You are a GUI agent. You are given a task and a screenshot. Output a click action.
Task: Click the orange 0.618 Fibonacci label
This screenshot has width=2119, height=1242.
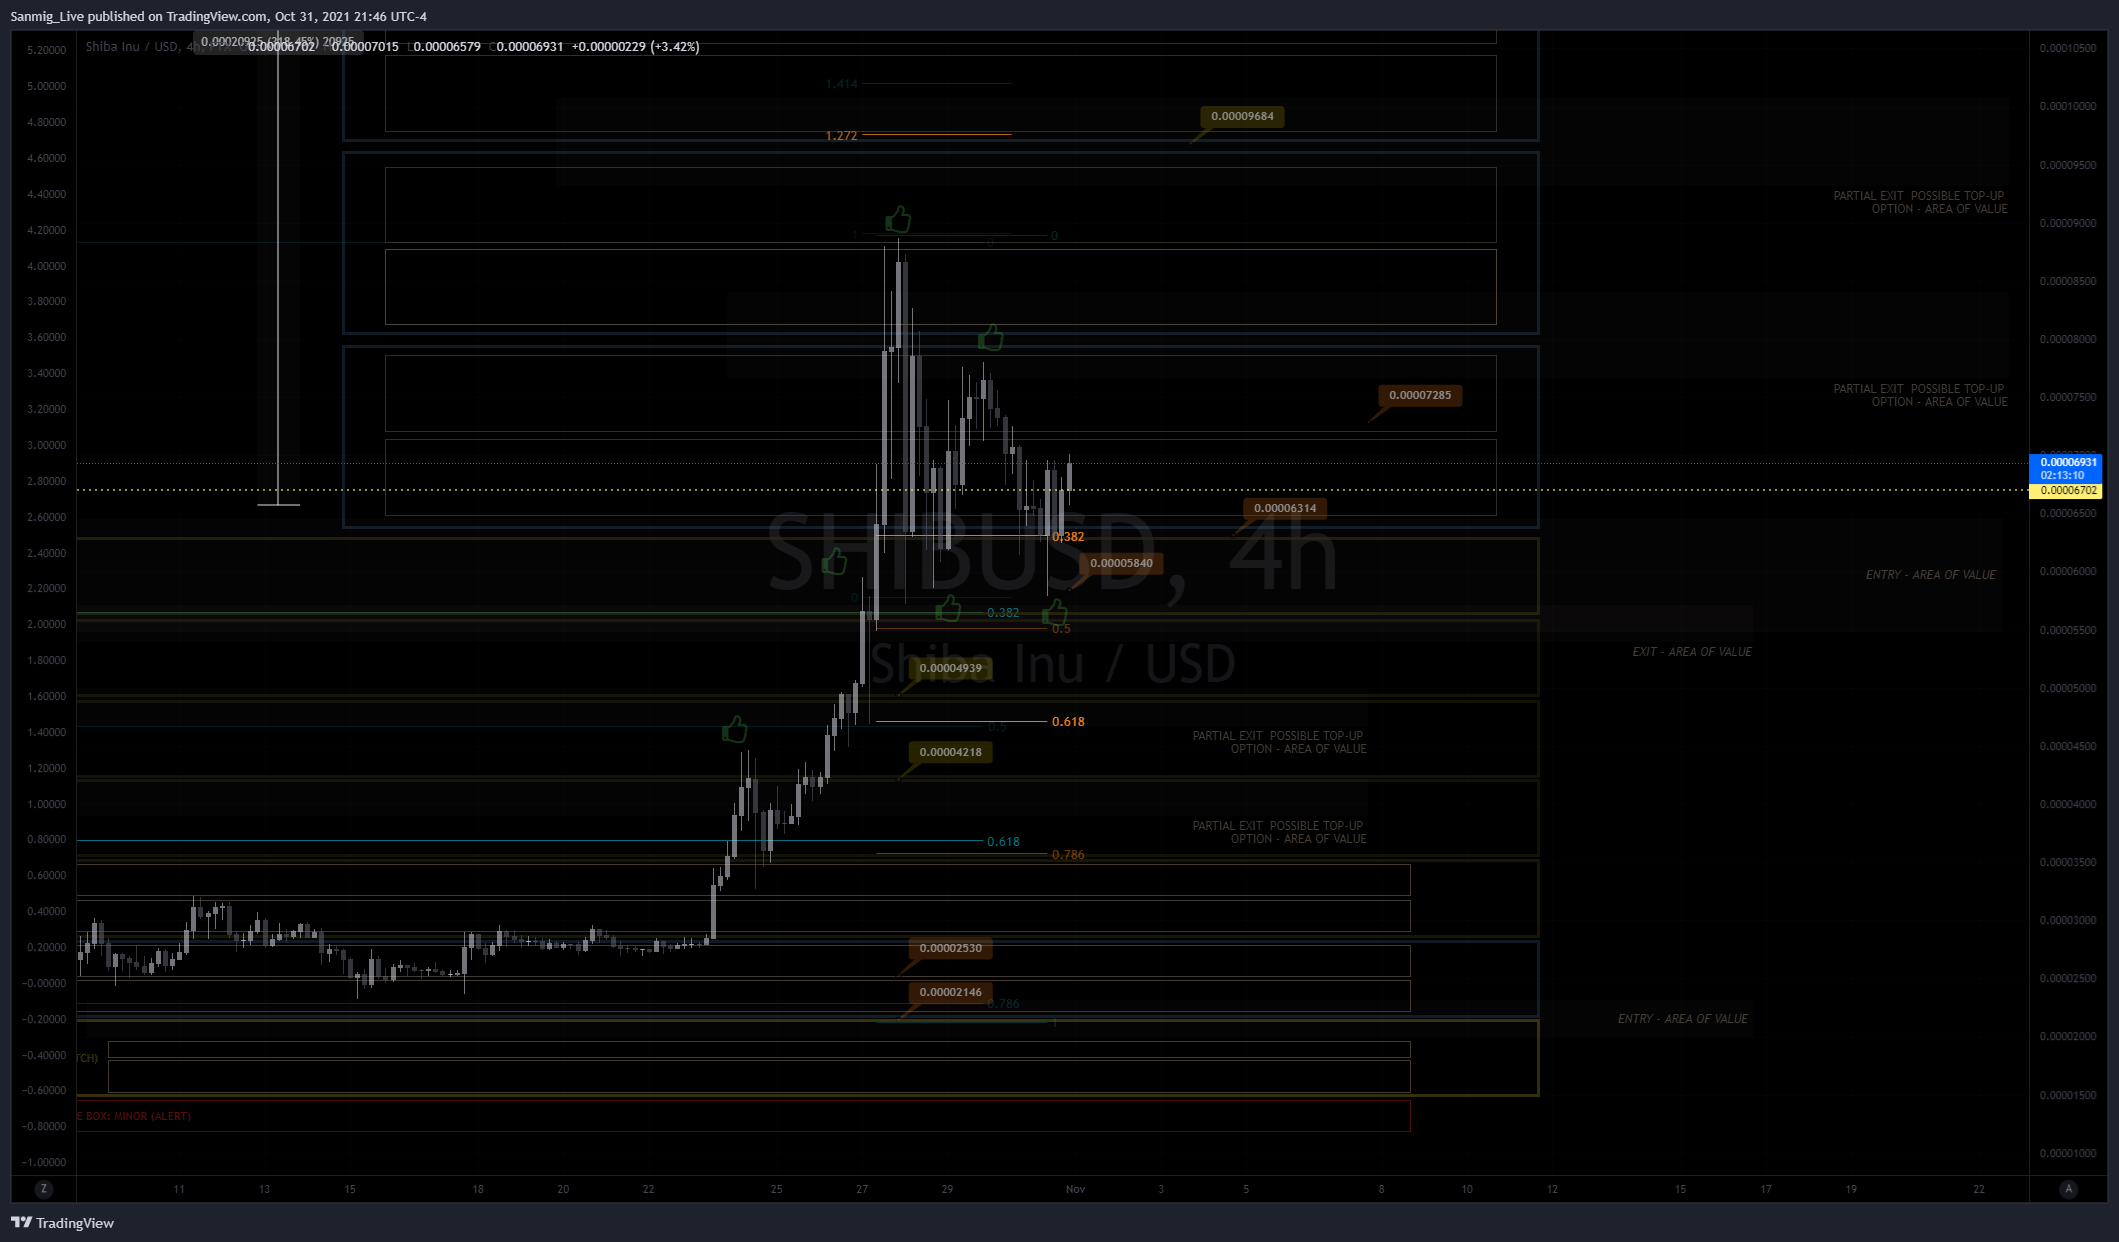pos(1068,722)
